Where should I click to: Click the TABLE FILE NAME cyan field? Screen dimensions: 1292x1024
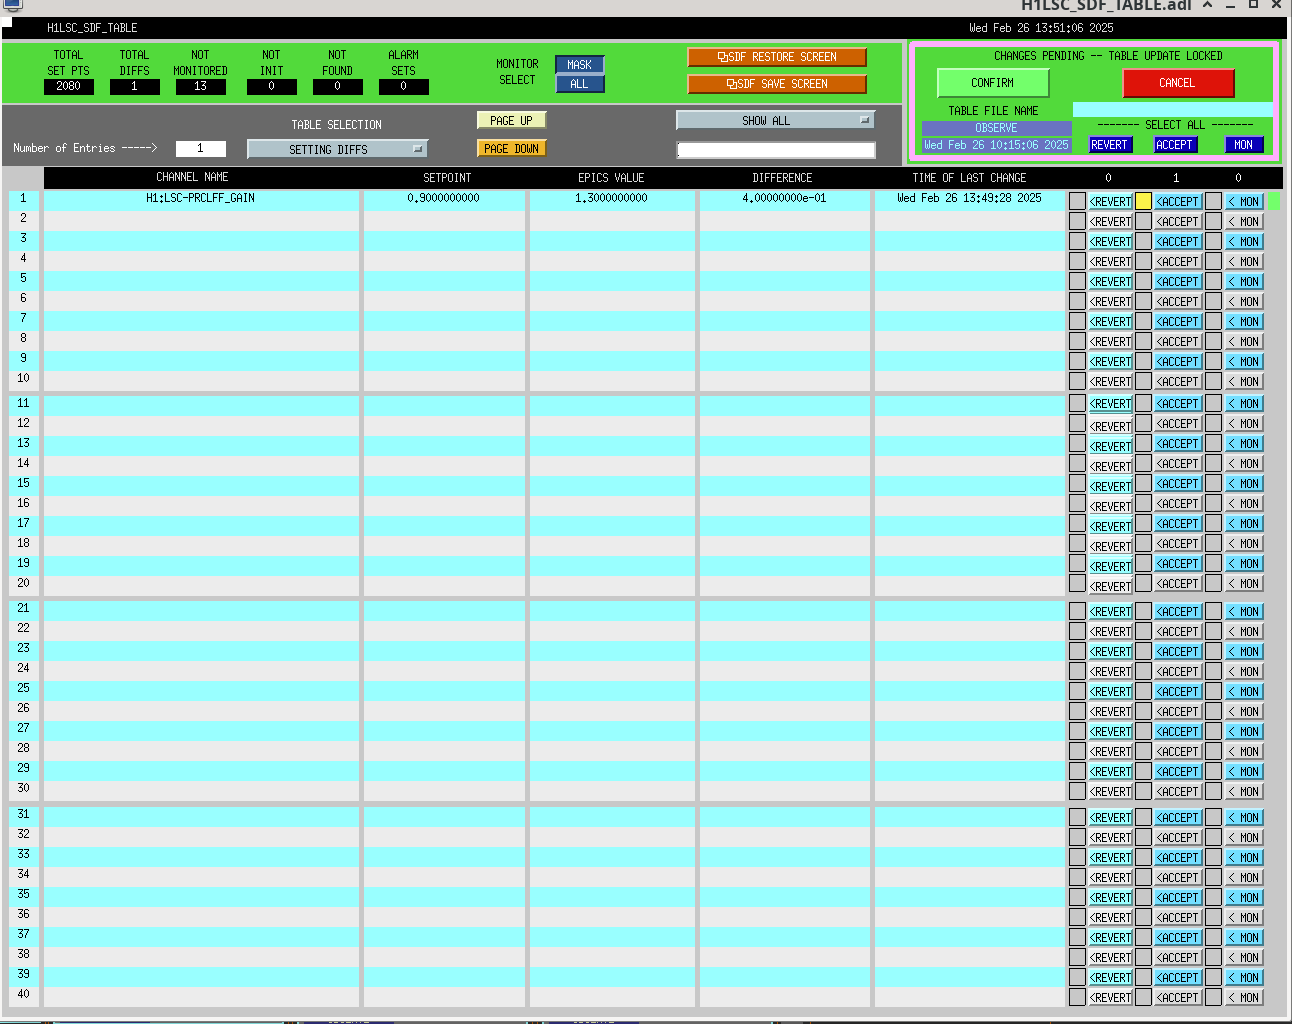1173,109
